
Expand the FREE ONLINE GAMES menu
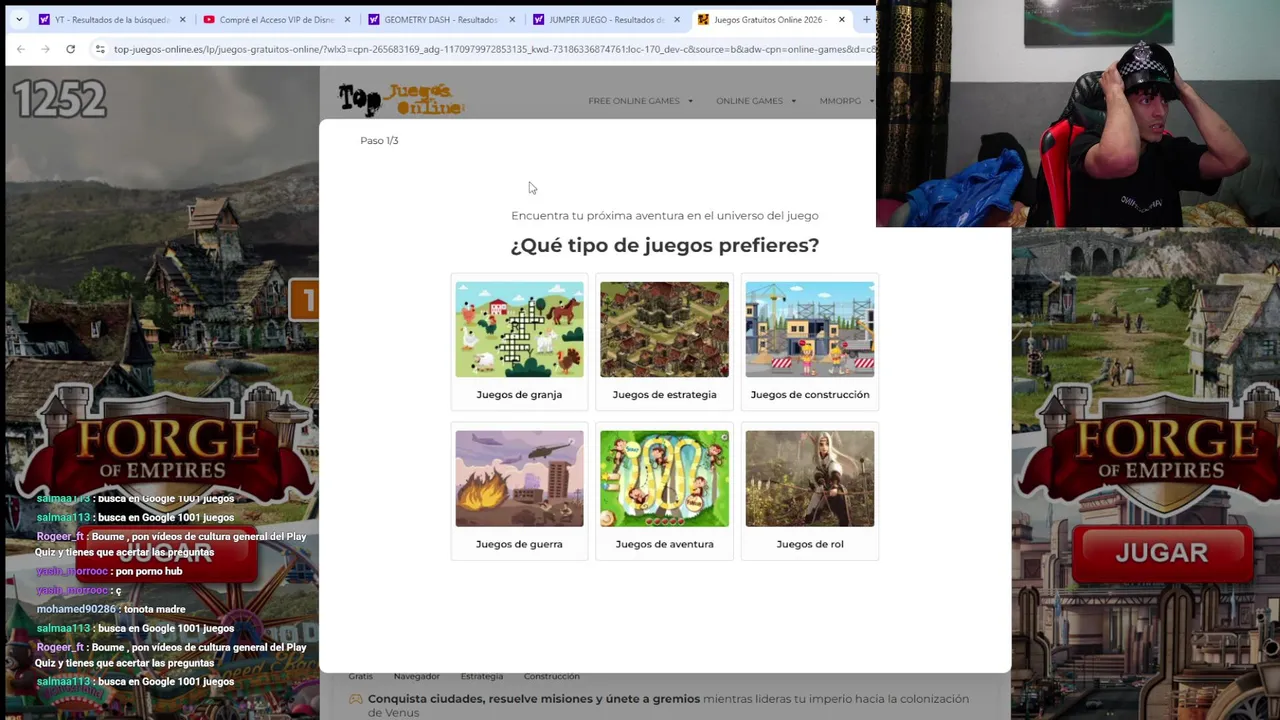click(x=640, y=100)
